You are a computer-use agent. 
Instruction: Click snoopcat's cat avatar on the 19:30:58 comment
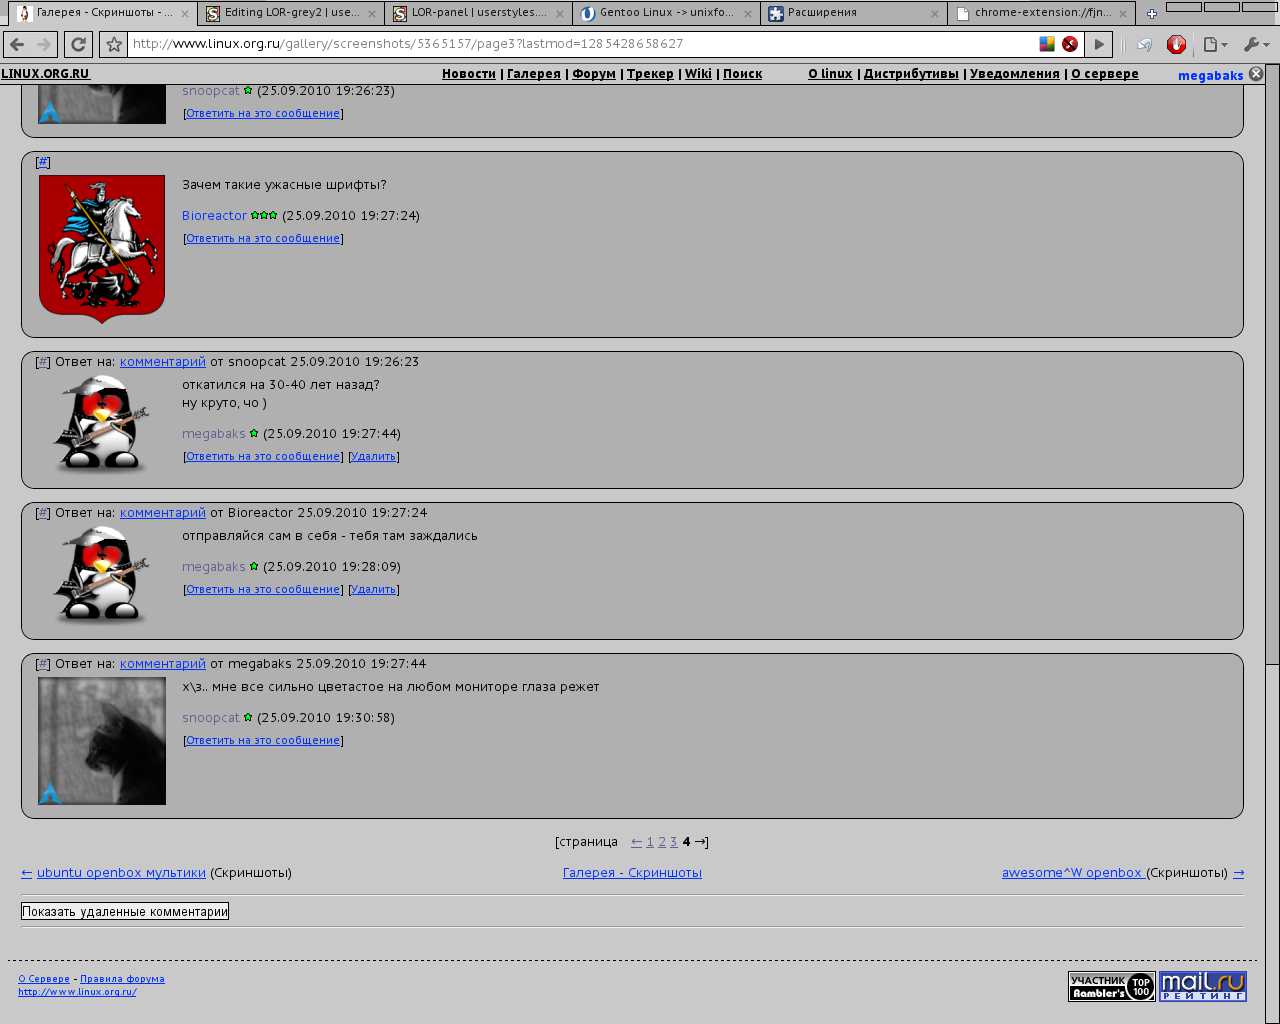coord(102,741)
